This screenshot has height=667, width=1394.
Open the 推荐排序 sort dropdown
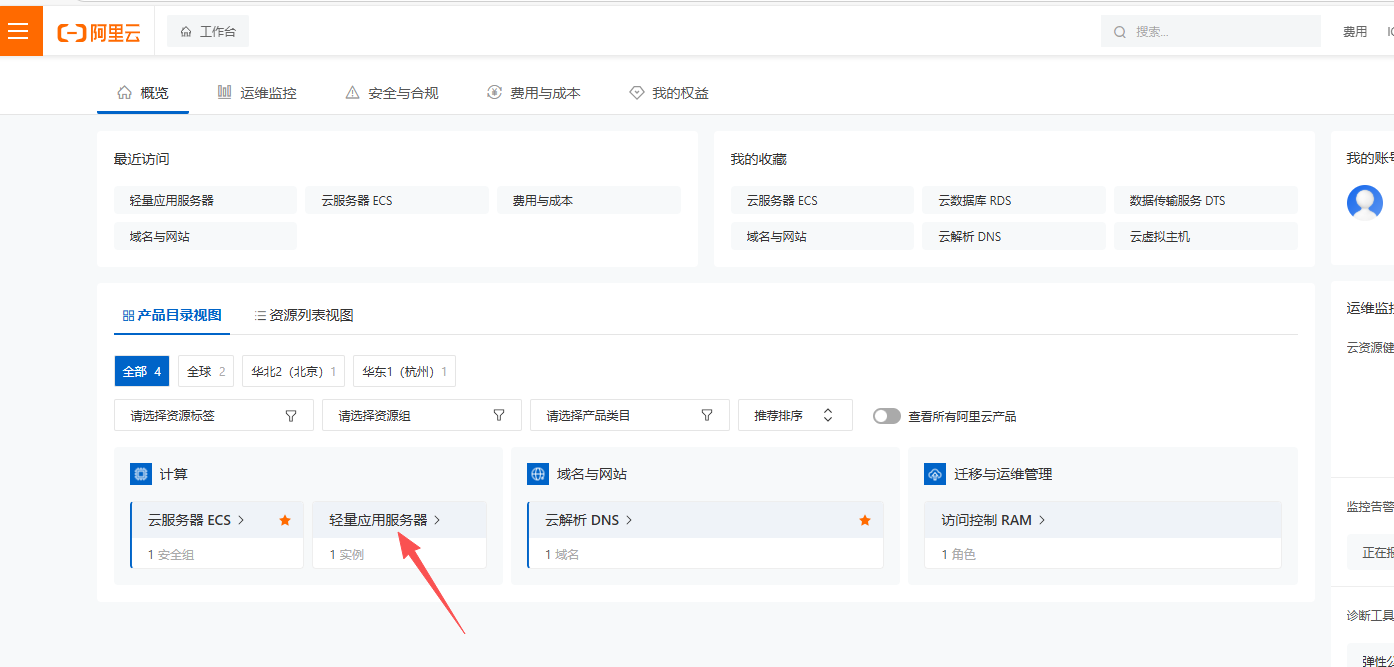click(x=795, y=415)
